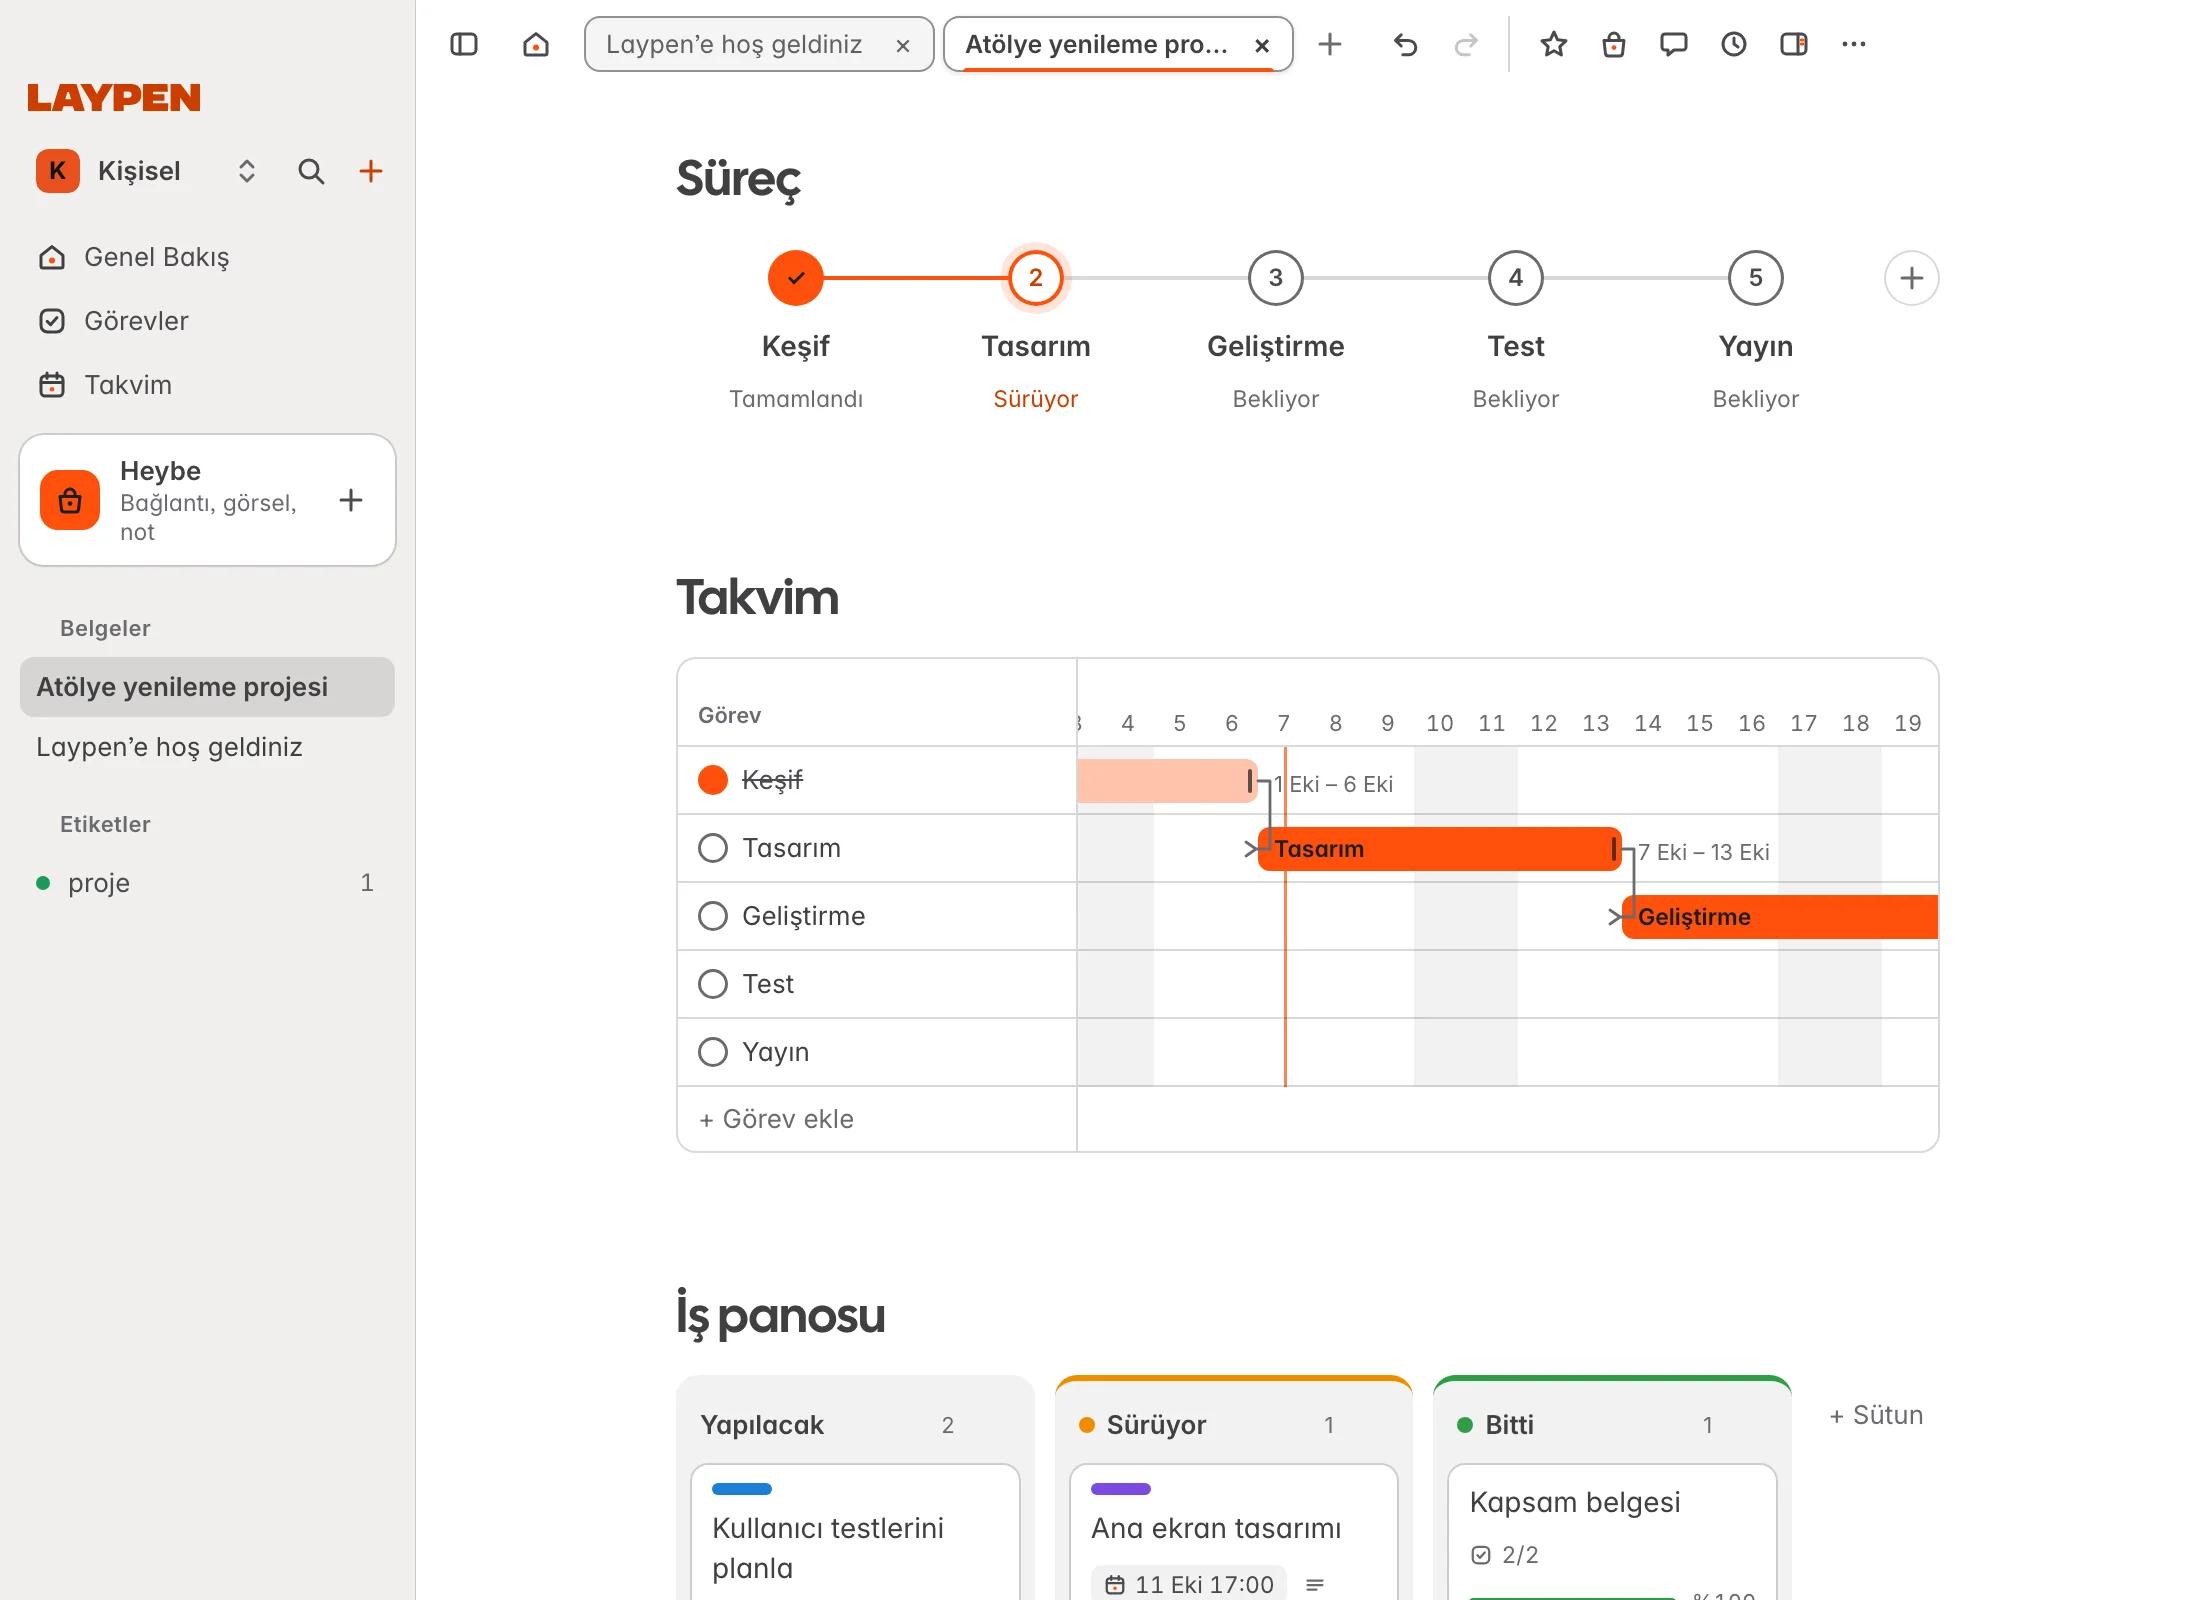
Task: Expand the Kişisel workspace switcher
Action: click(247, 171)
